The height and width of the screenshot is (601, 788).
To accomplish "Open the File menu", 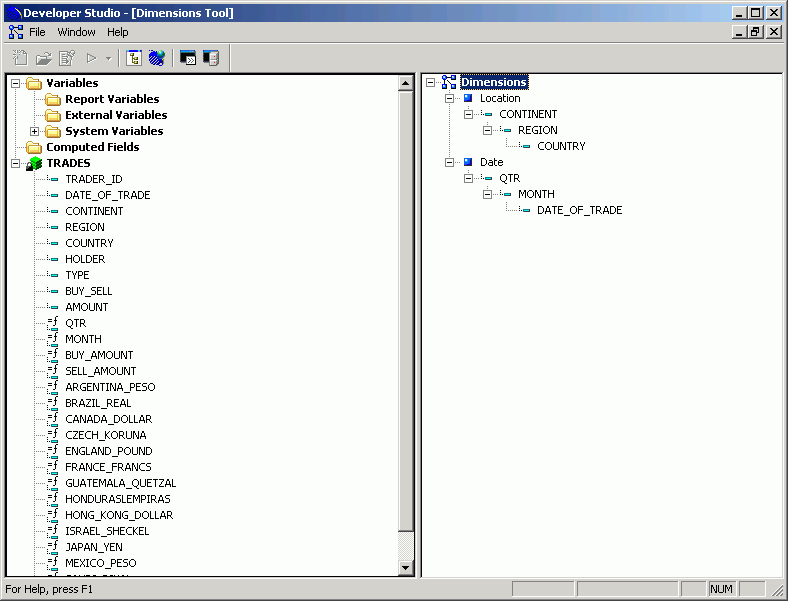I will (37, 32).
